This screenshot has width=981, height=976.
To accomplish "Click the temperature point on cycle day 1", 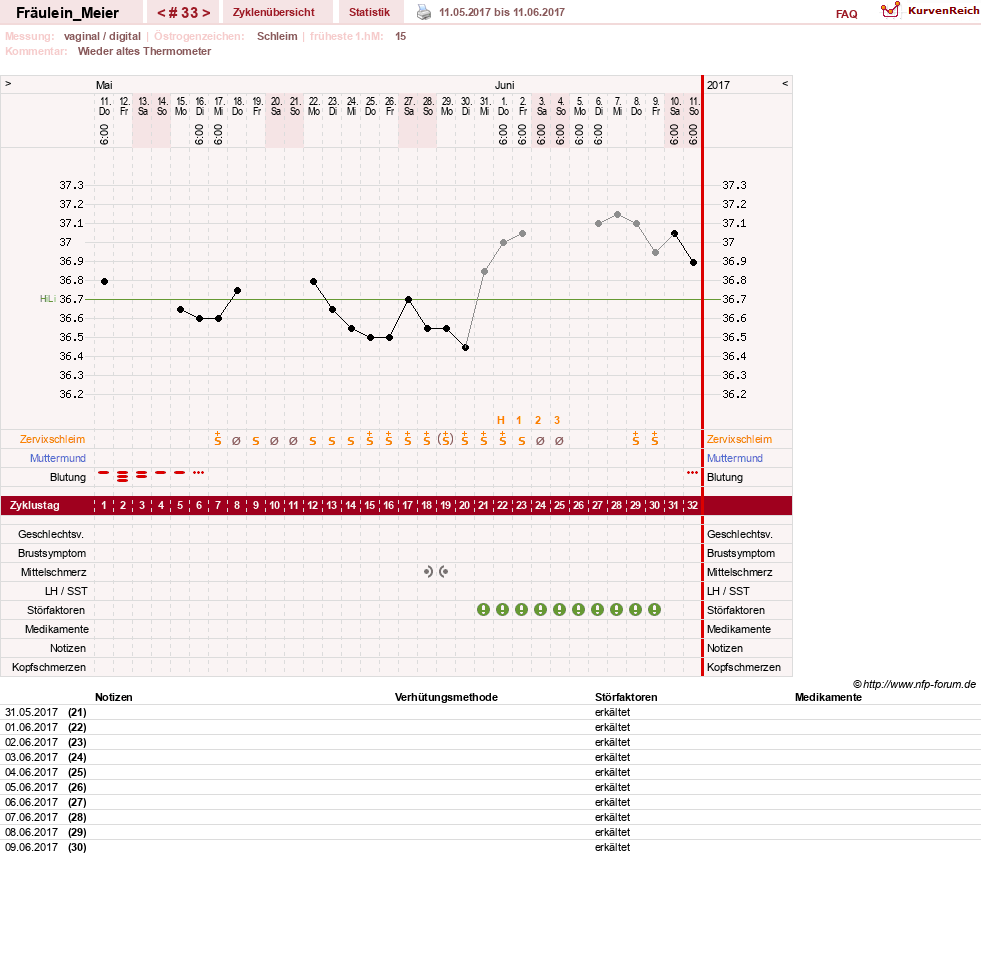I will [x=104, y=282].
